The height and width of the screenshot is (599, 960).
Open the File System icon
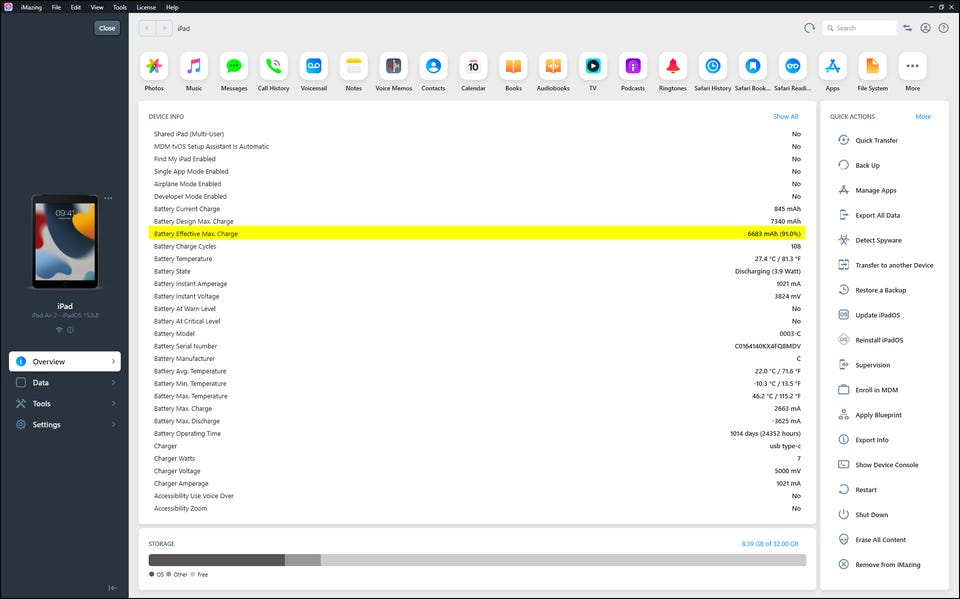872,66
